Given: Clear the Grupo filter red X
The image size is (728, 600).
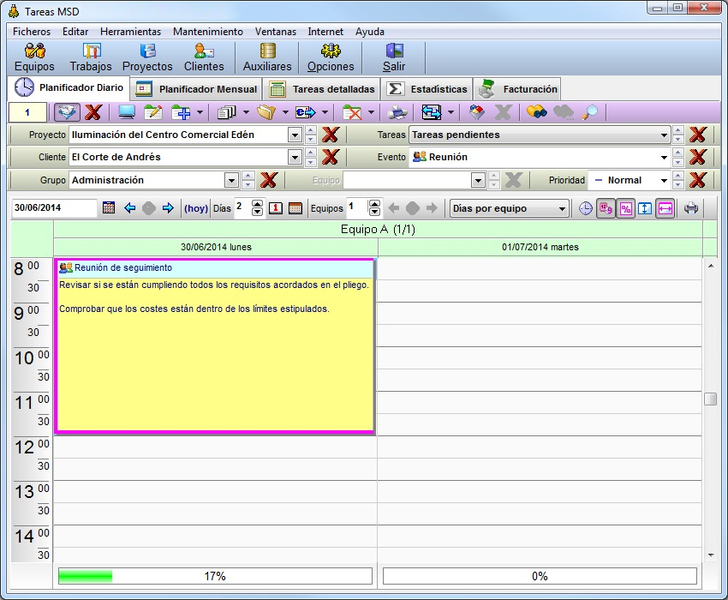Looking at the screenshot, I should coord(268,180).
